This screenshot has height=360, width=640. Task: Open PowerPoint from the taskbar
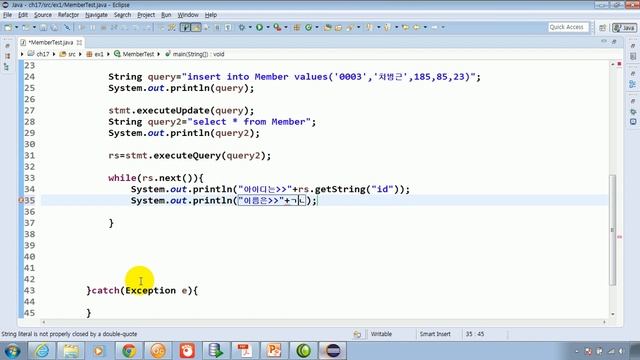pos(274,351)
